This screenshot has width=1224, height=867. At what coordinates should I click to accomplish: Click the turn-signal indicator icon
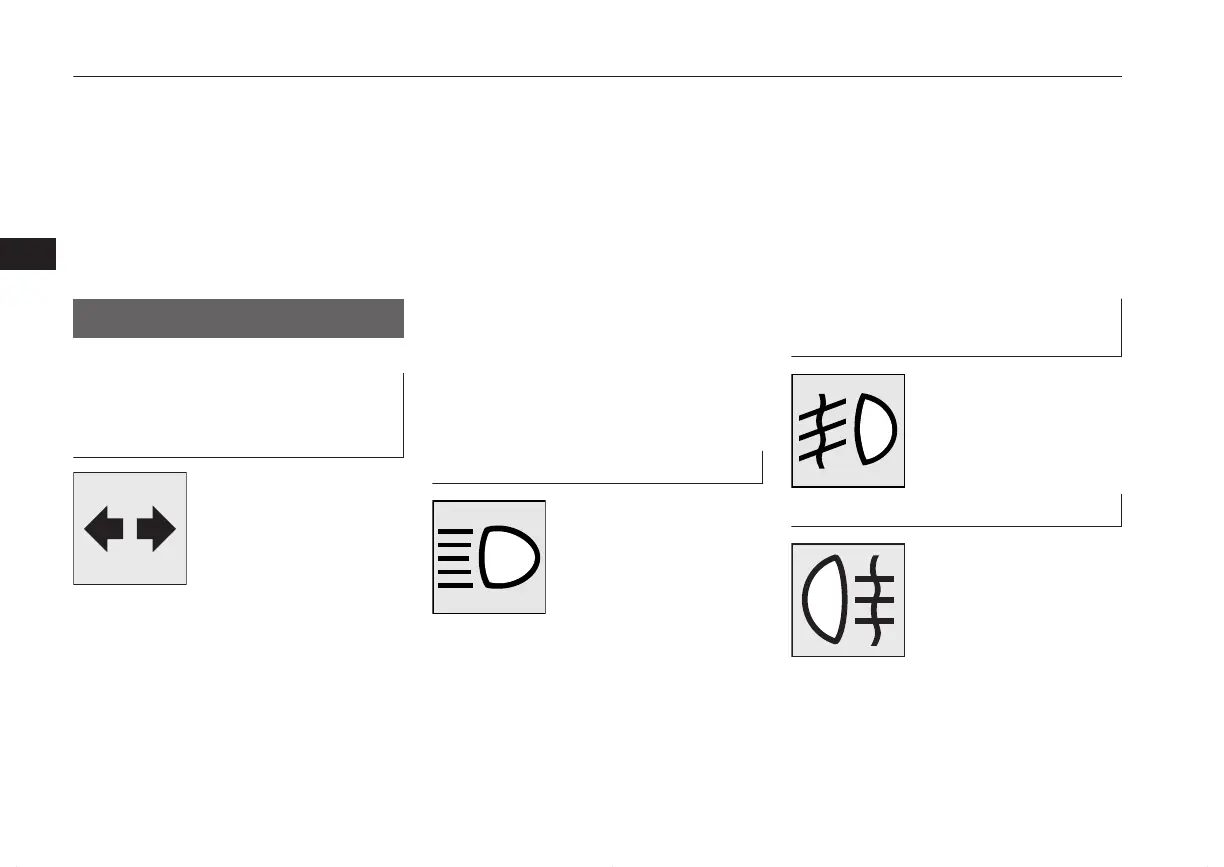click(130, 528)
